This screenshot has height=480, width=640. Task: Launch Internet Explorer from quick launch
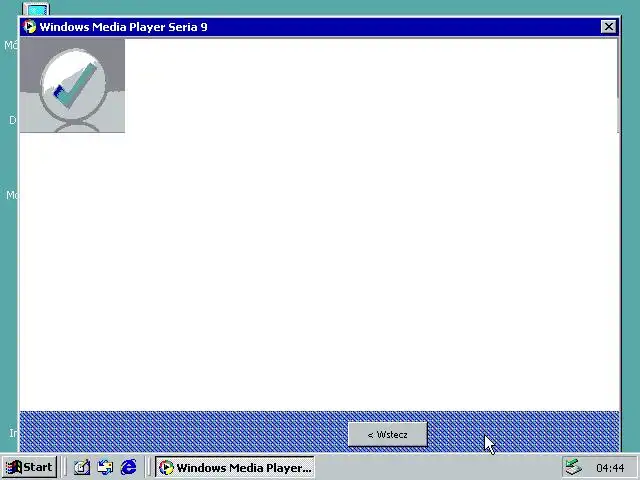129,467
